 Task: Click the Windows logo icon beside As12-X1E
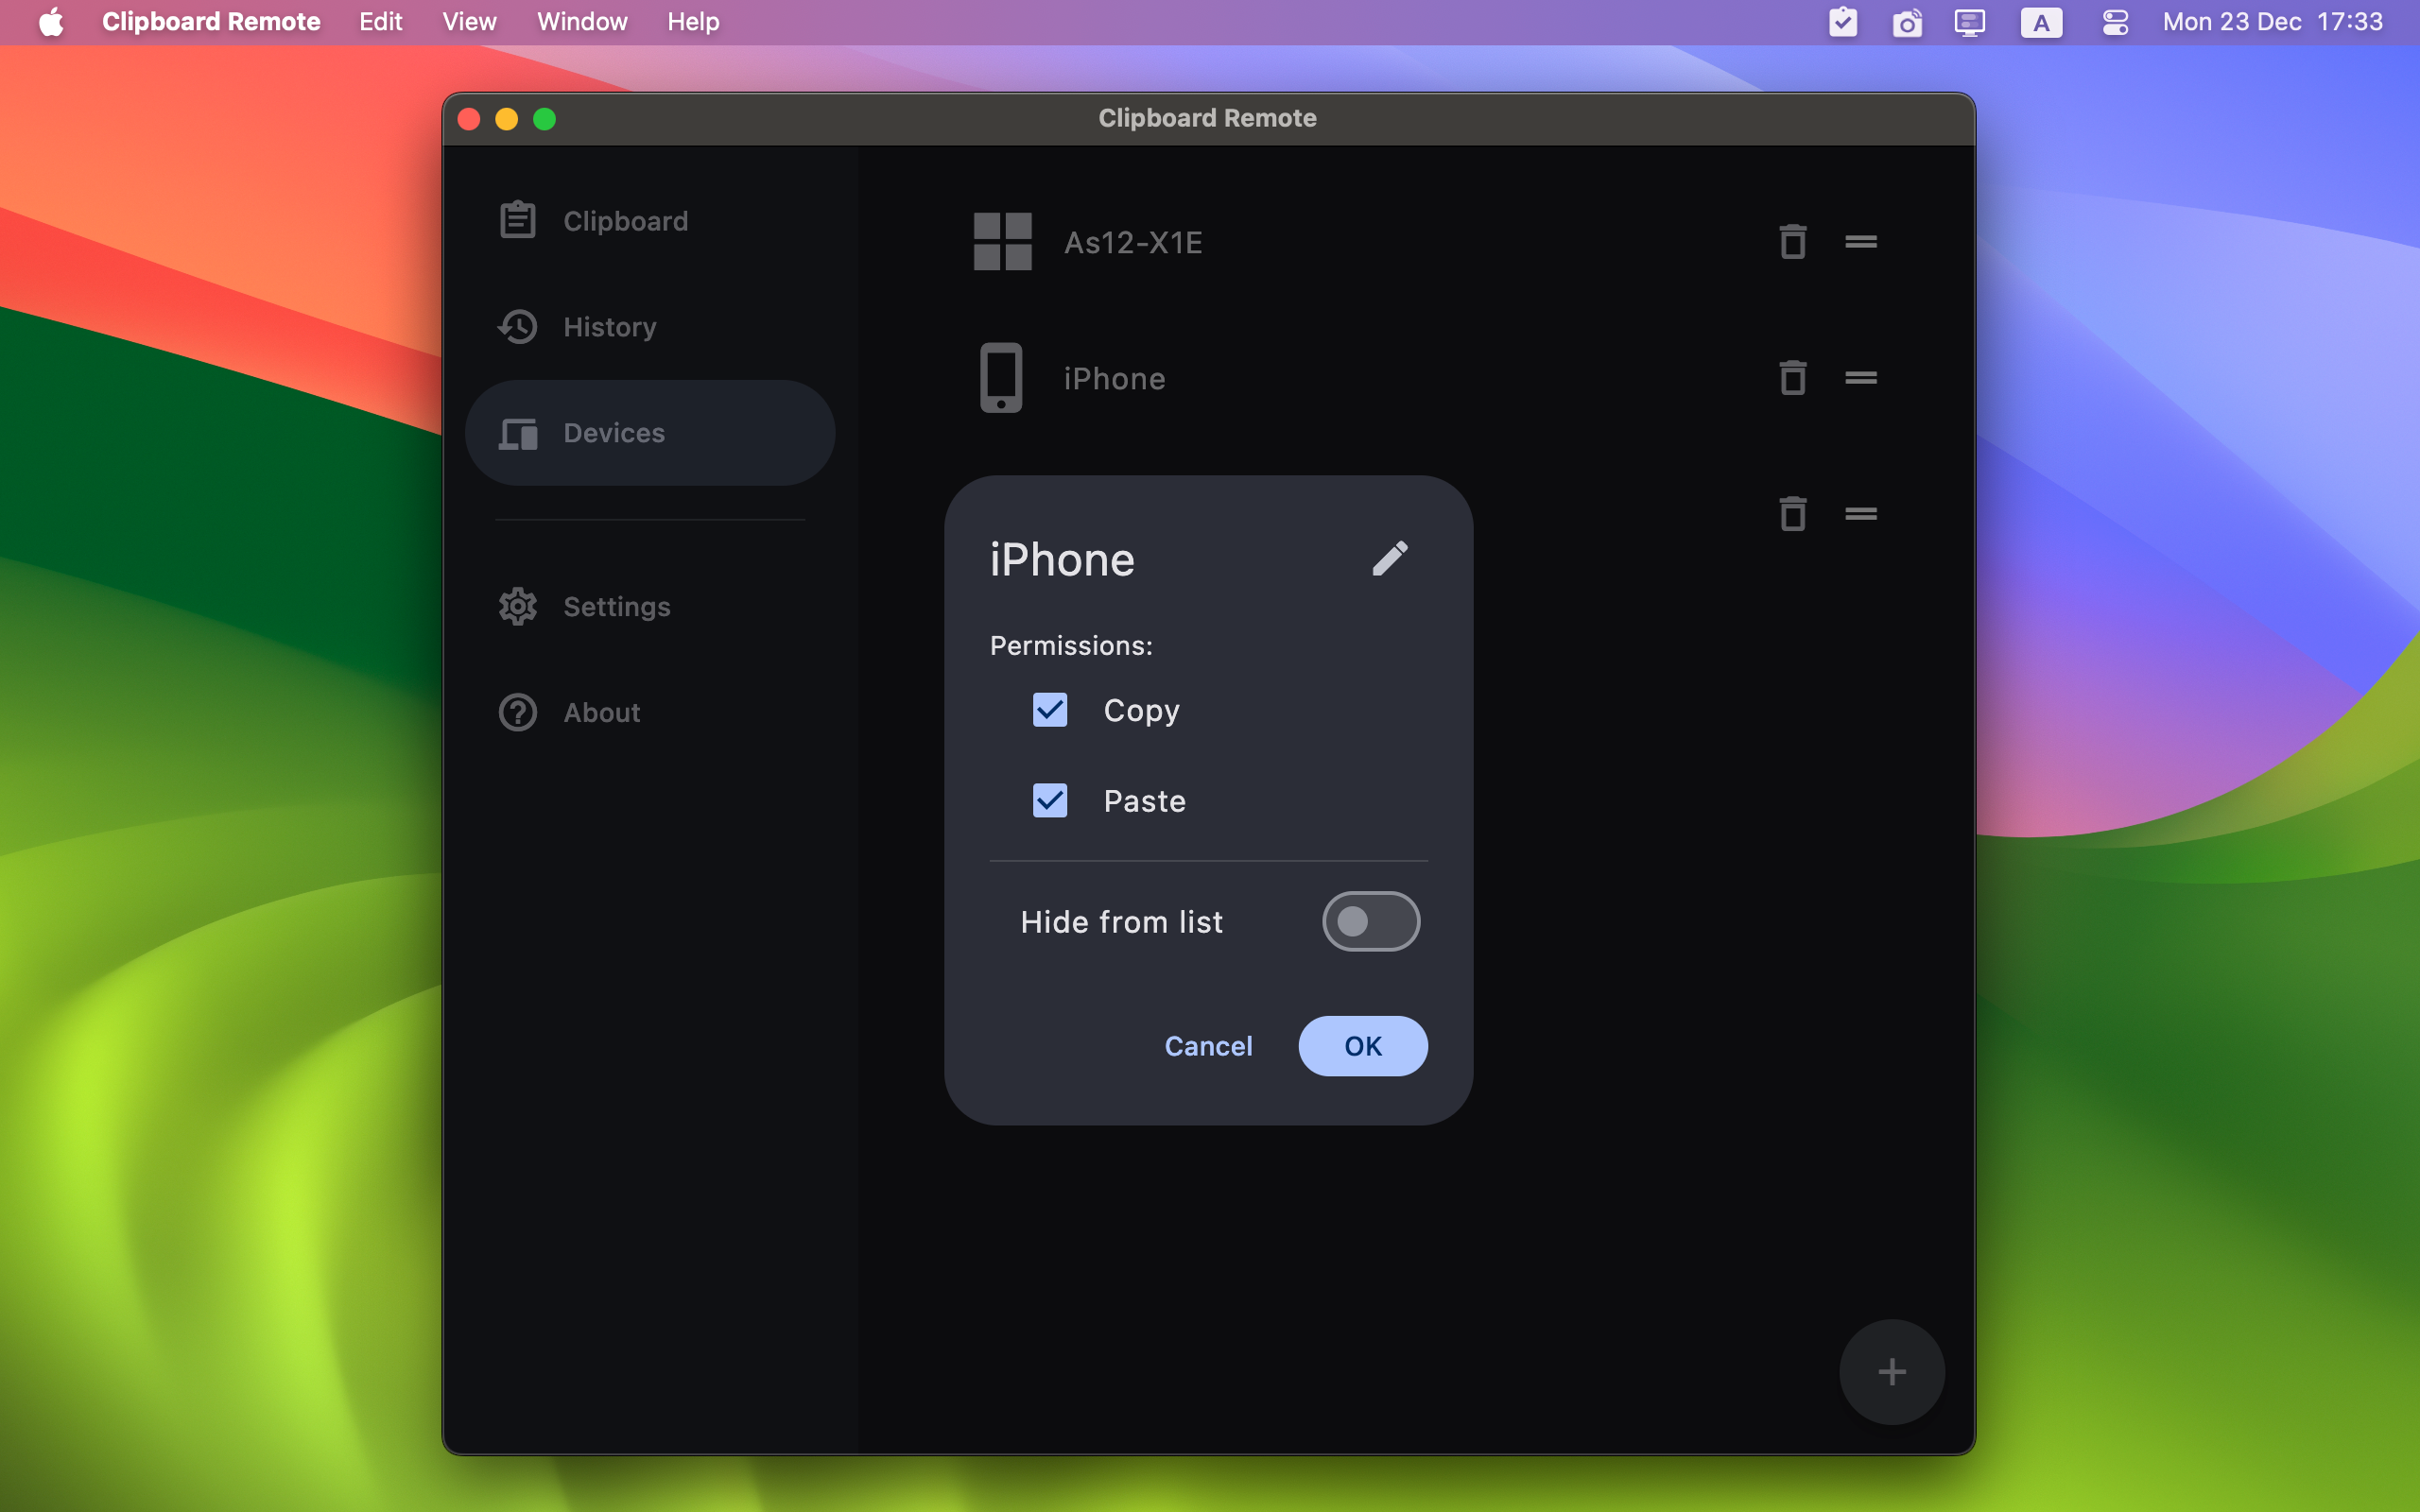tap(1002, 242)
